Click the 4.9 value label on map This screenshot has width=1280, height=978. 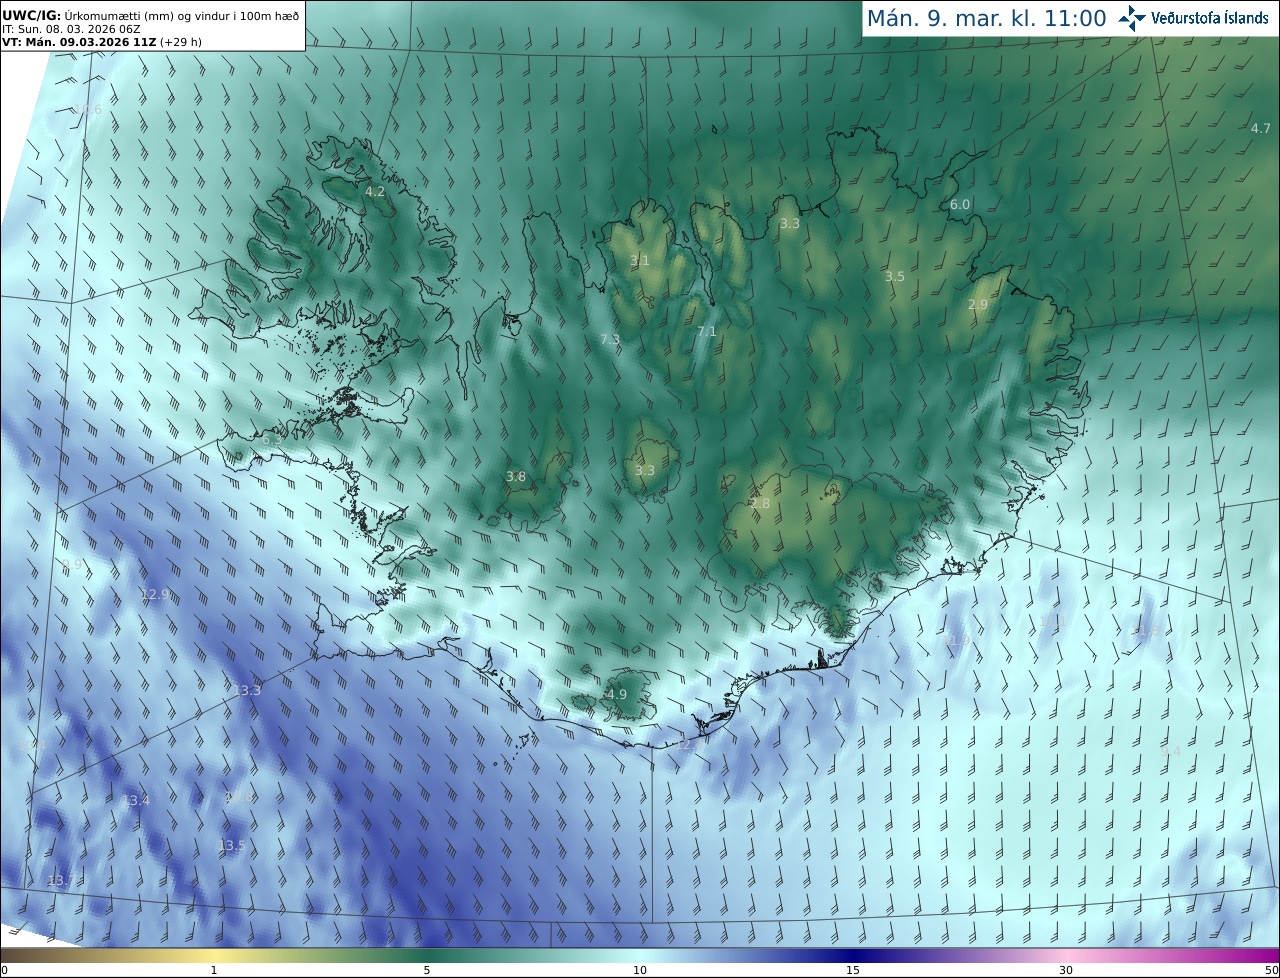pos(617,694)
